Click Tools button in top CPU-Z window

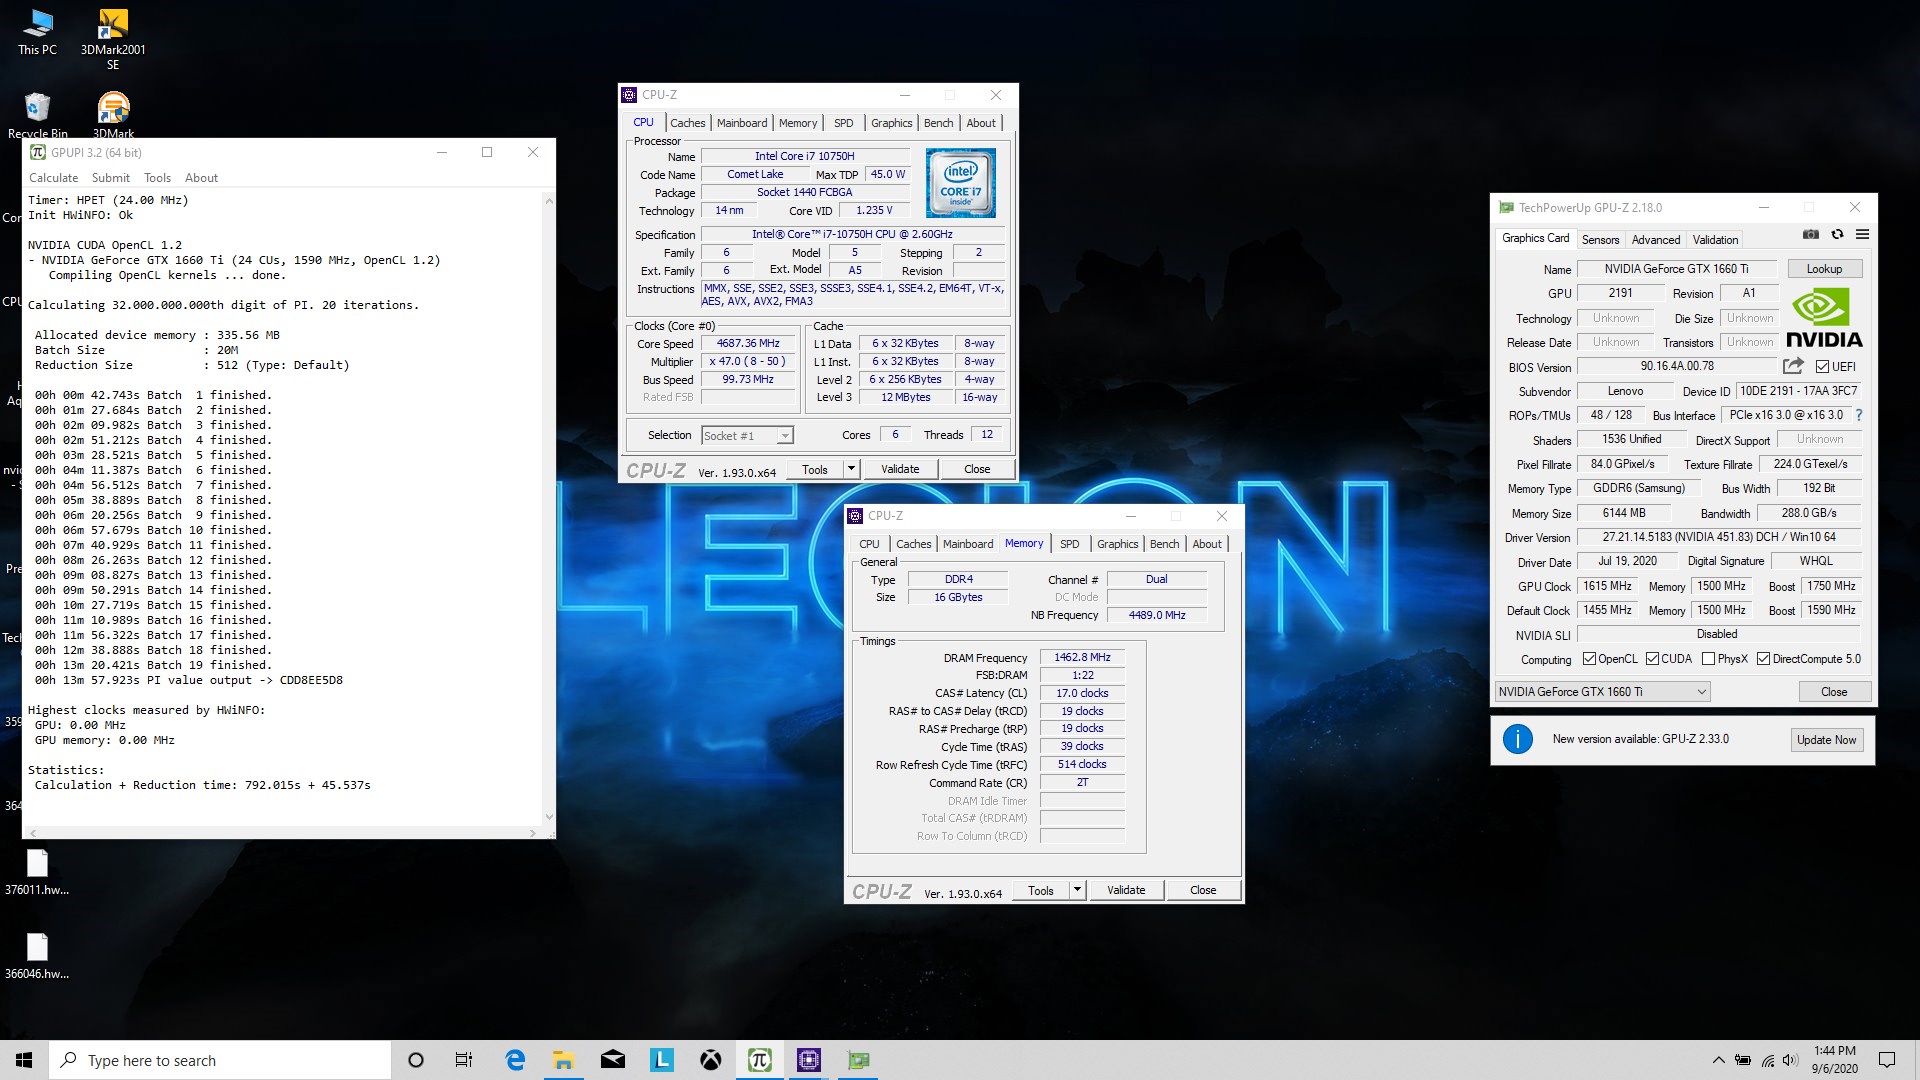click(815, 469)
